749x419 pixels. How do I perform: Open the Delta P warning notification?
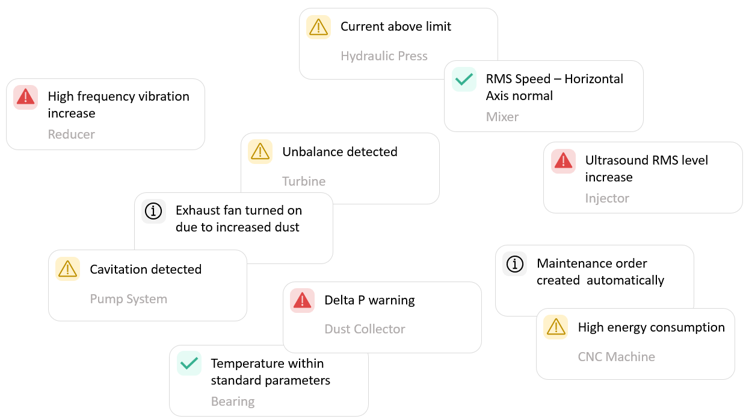click(x=369, y=300)
